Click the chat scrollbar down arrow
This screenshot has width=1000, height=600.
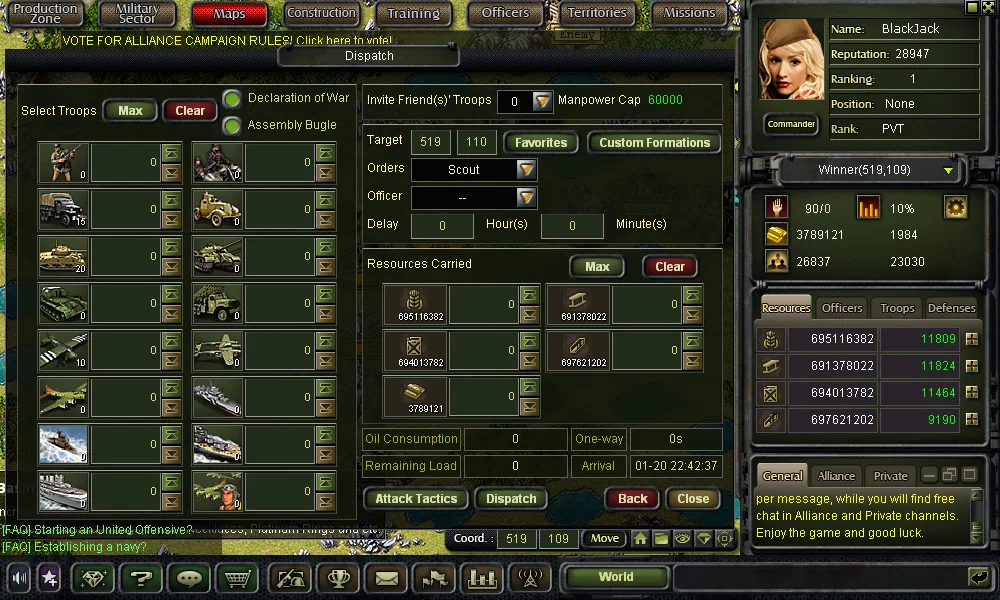pos(976,538)
